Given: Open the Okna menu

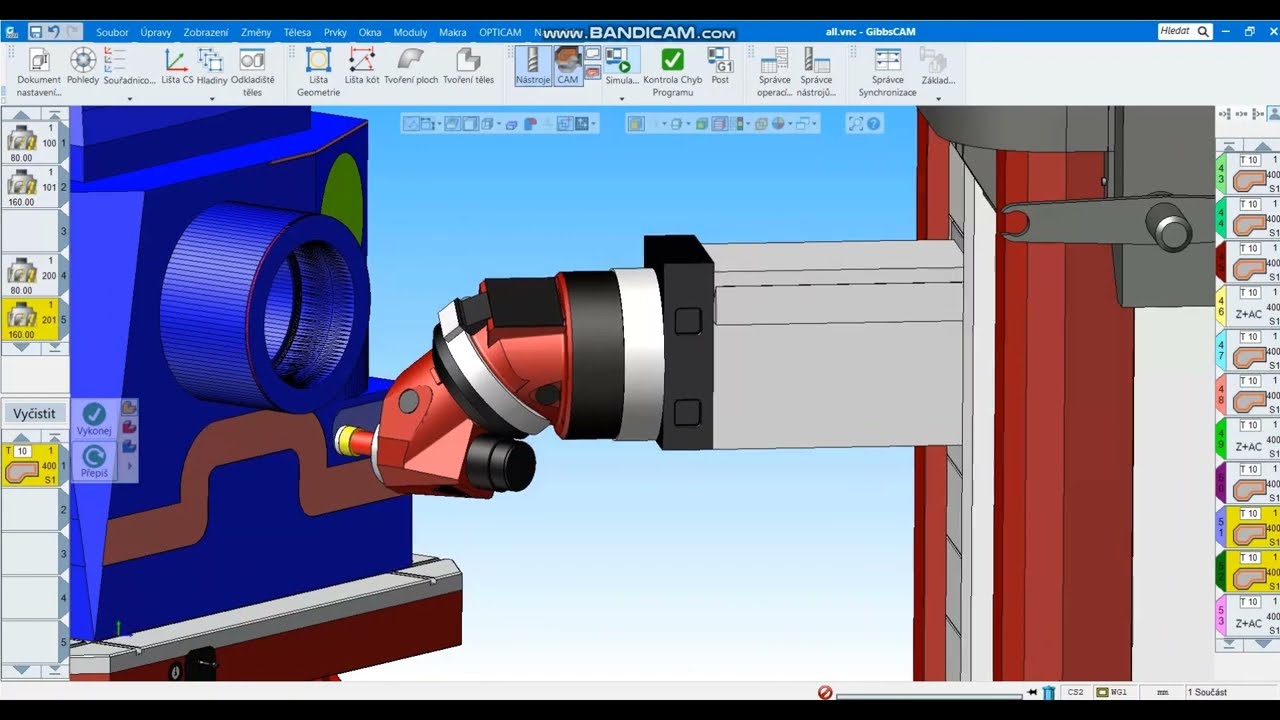Looking at the screenshot, I should click(370, 32).
